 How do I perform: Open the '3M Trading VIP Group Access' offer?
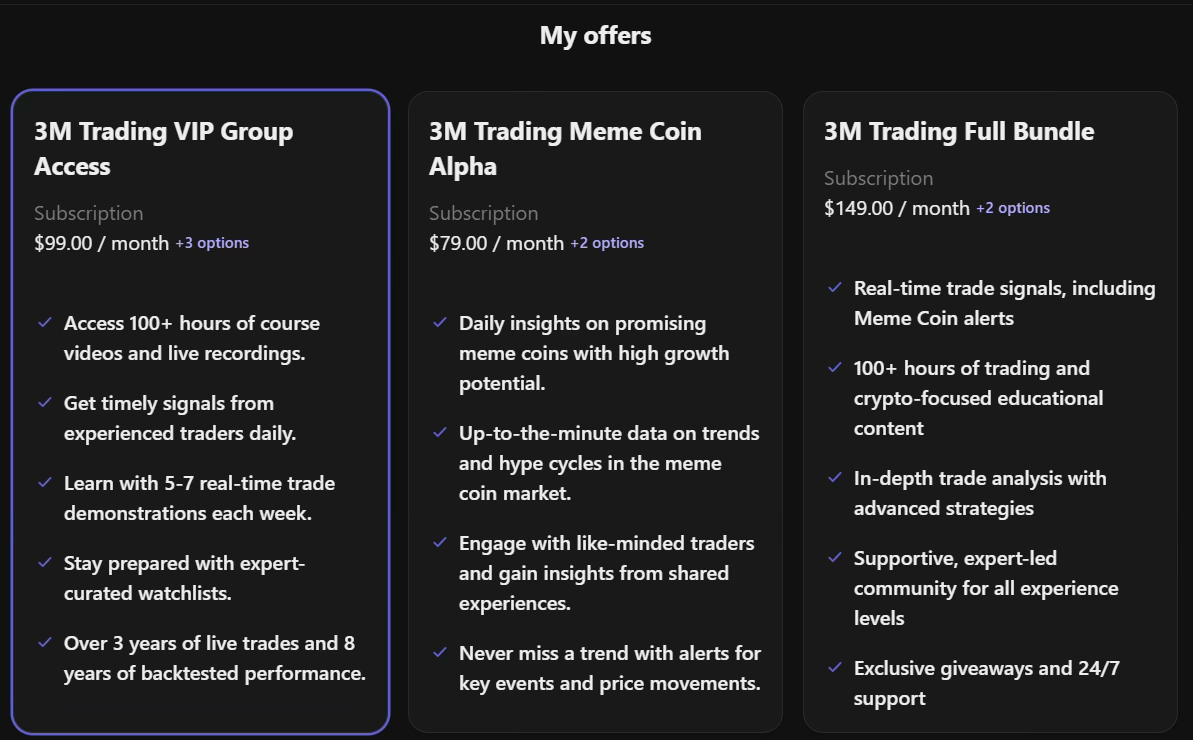[163, 148]
